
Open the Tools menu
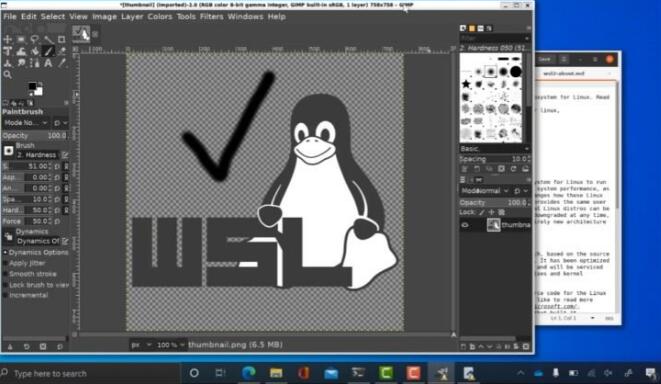186,16
